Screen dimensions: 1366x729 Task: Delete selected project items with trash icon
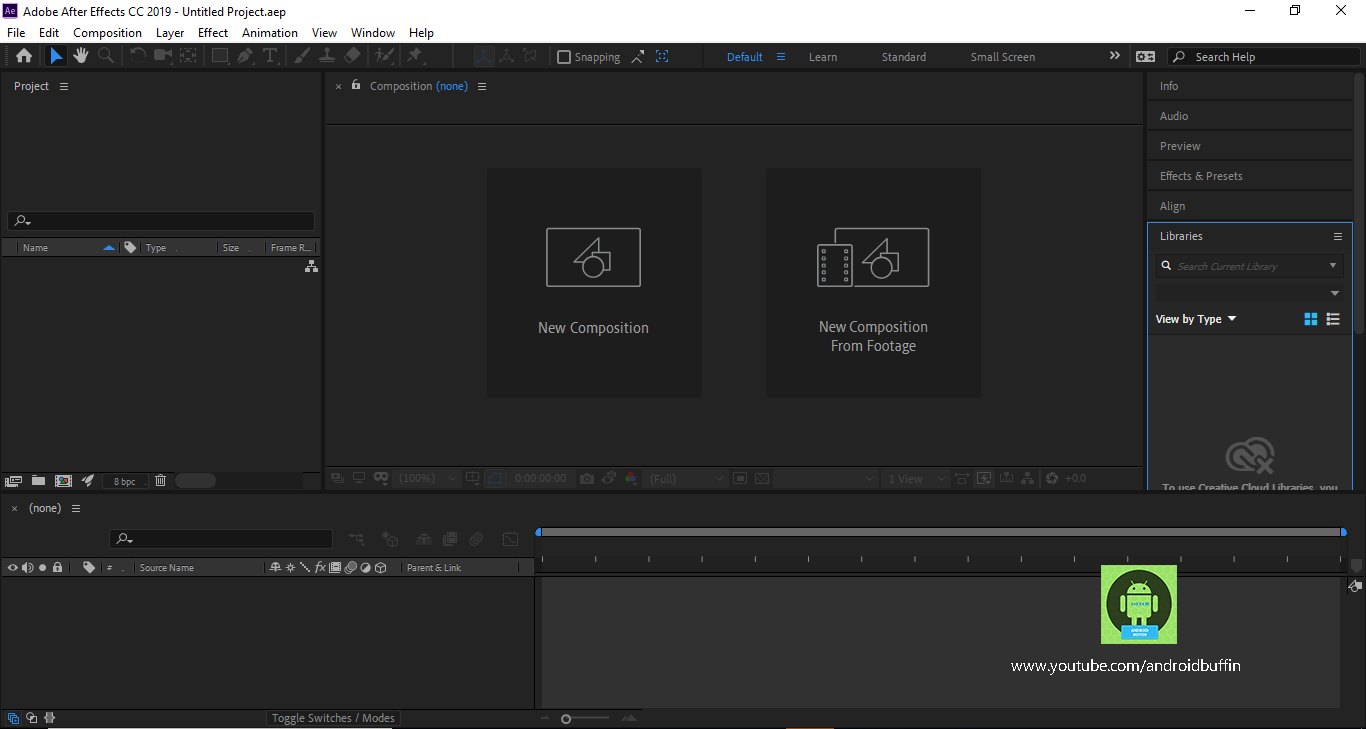click(x=160, y=481)
